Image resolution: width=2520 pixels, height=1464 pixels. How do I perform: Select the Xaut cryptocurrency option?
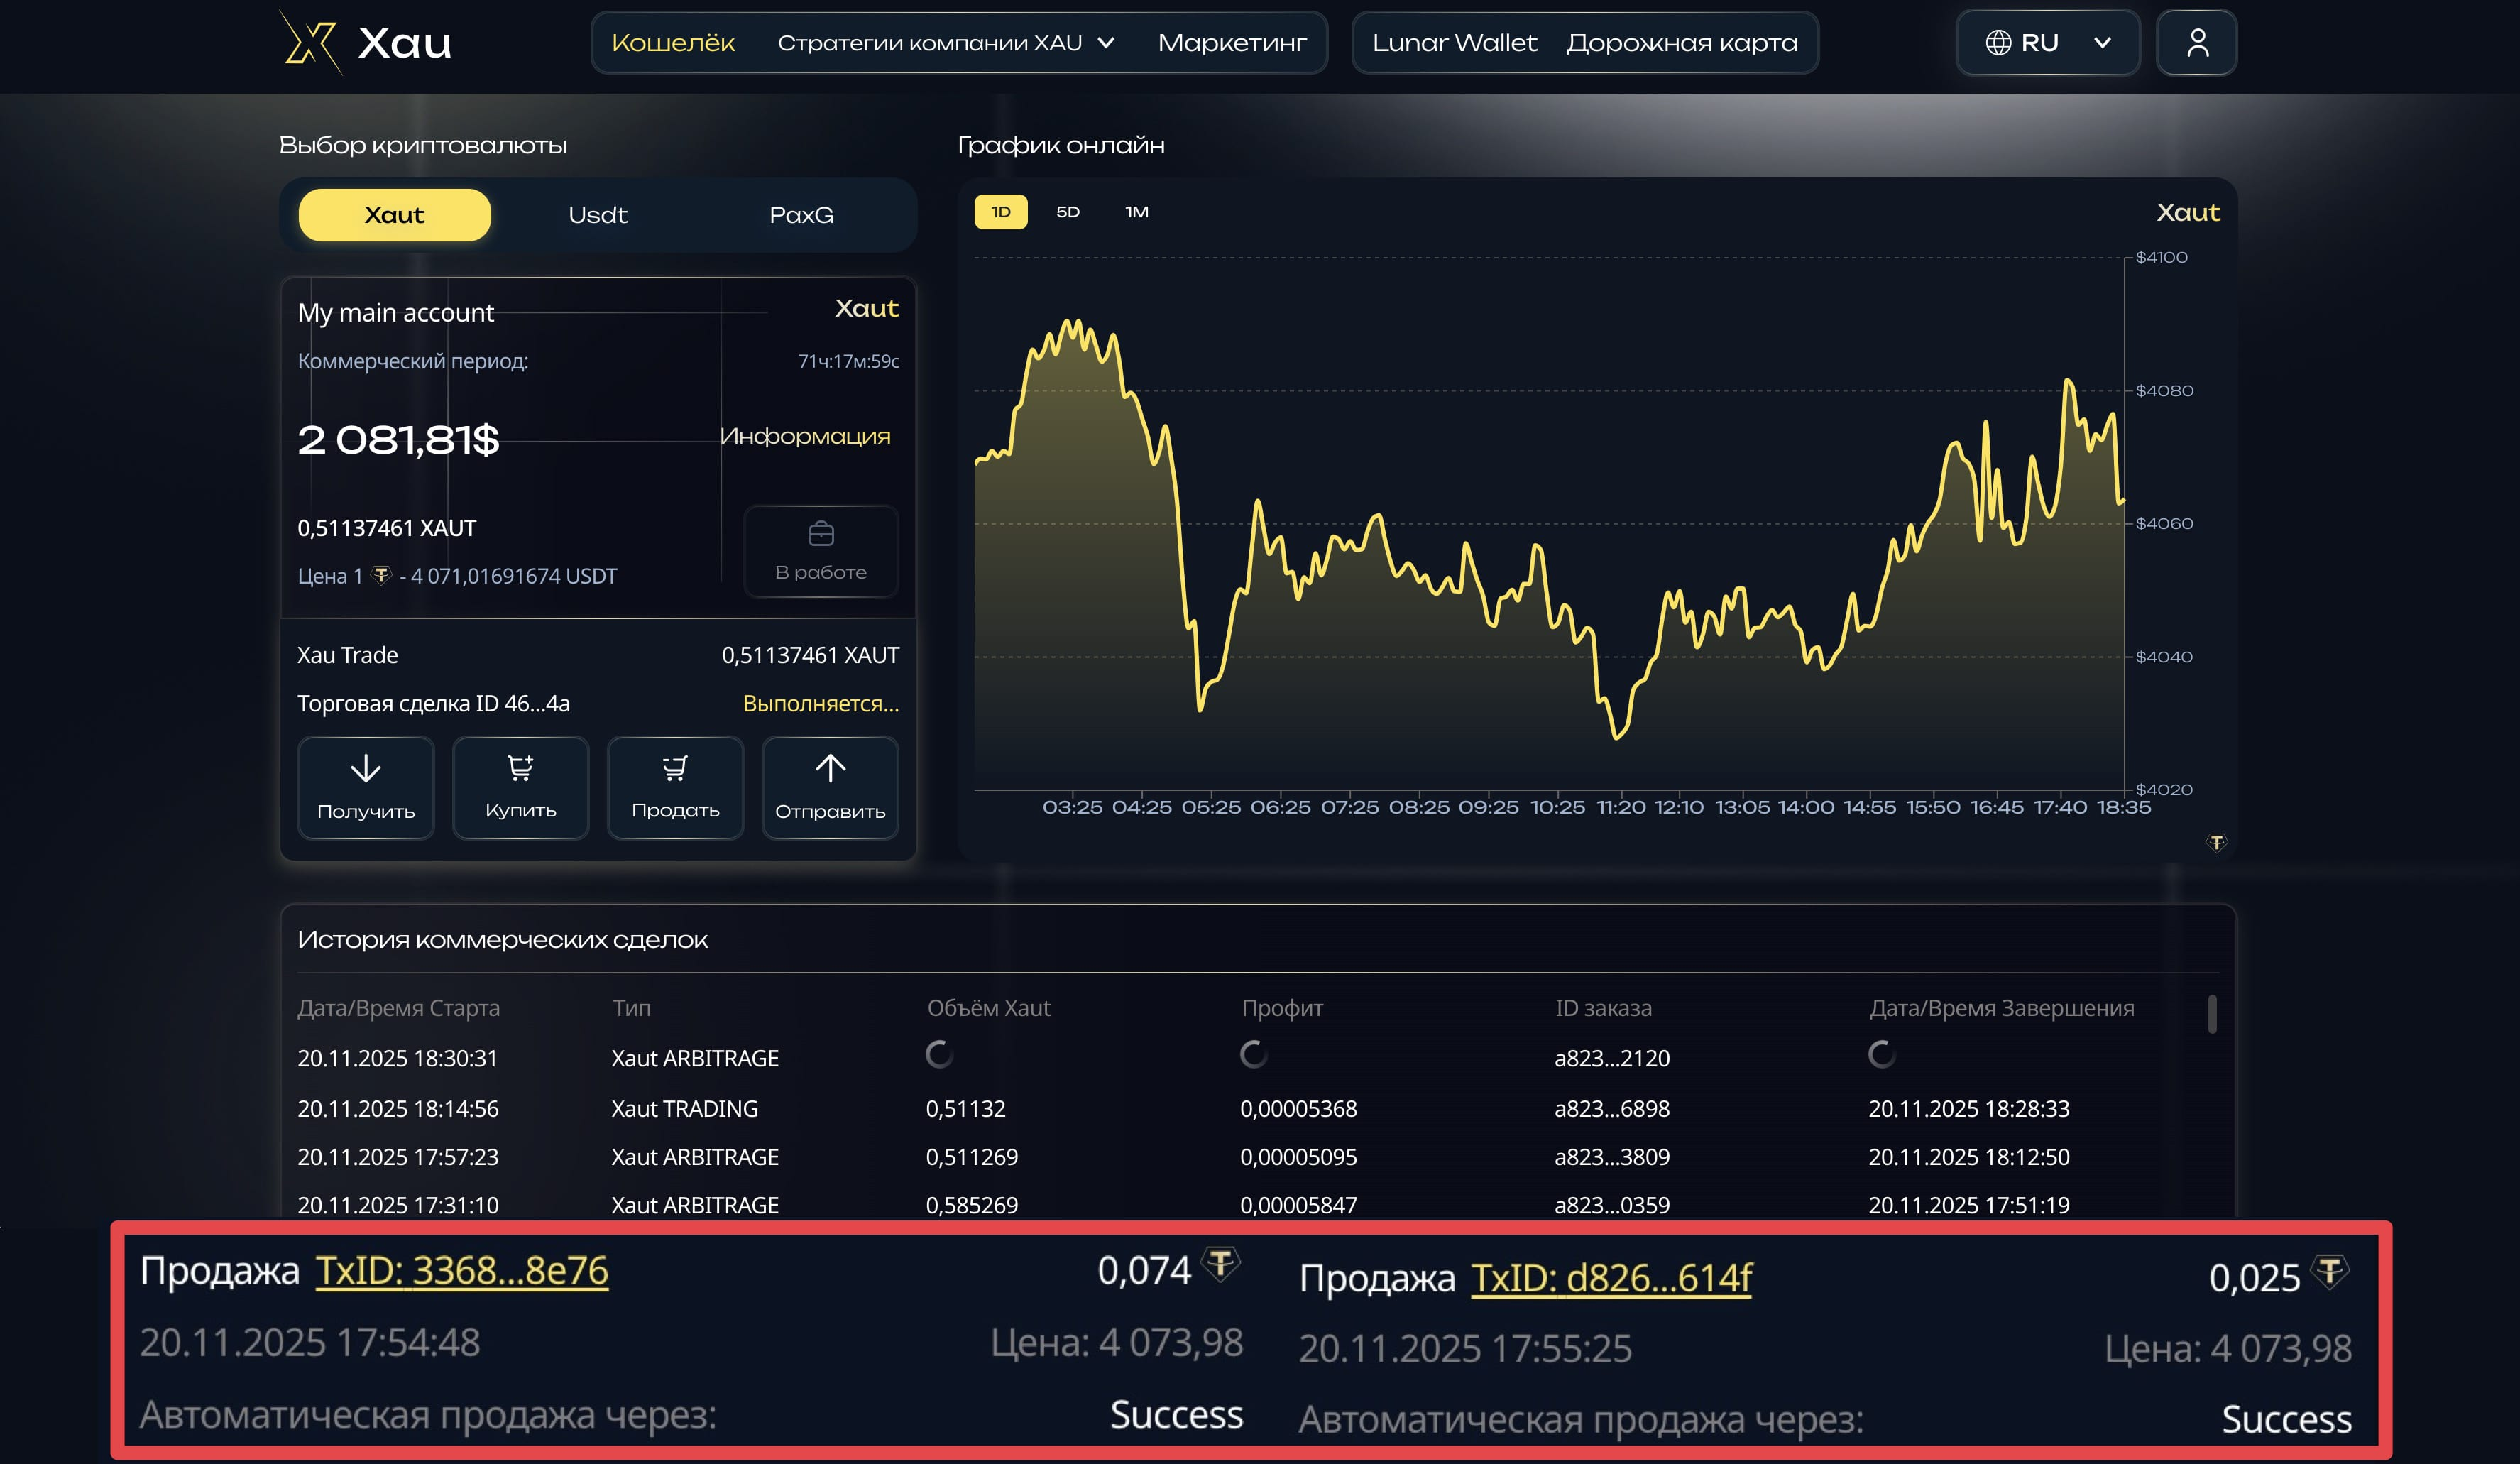[x=394, y=215]
